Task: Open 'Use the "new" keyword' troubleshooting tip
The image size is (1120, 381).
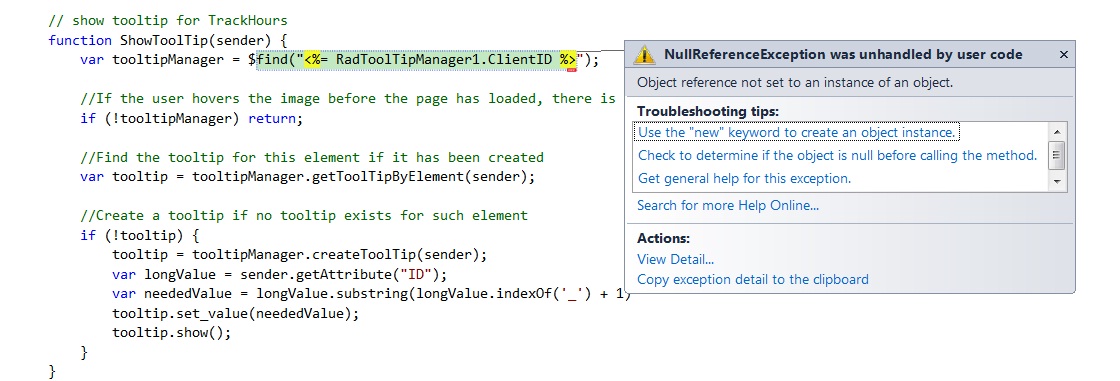Action: pos(796,132)
